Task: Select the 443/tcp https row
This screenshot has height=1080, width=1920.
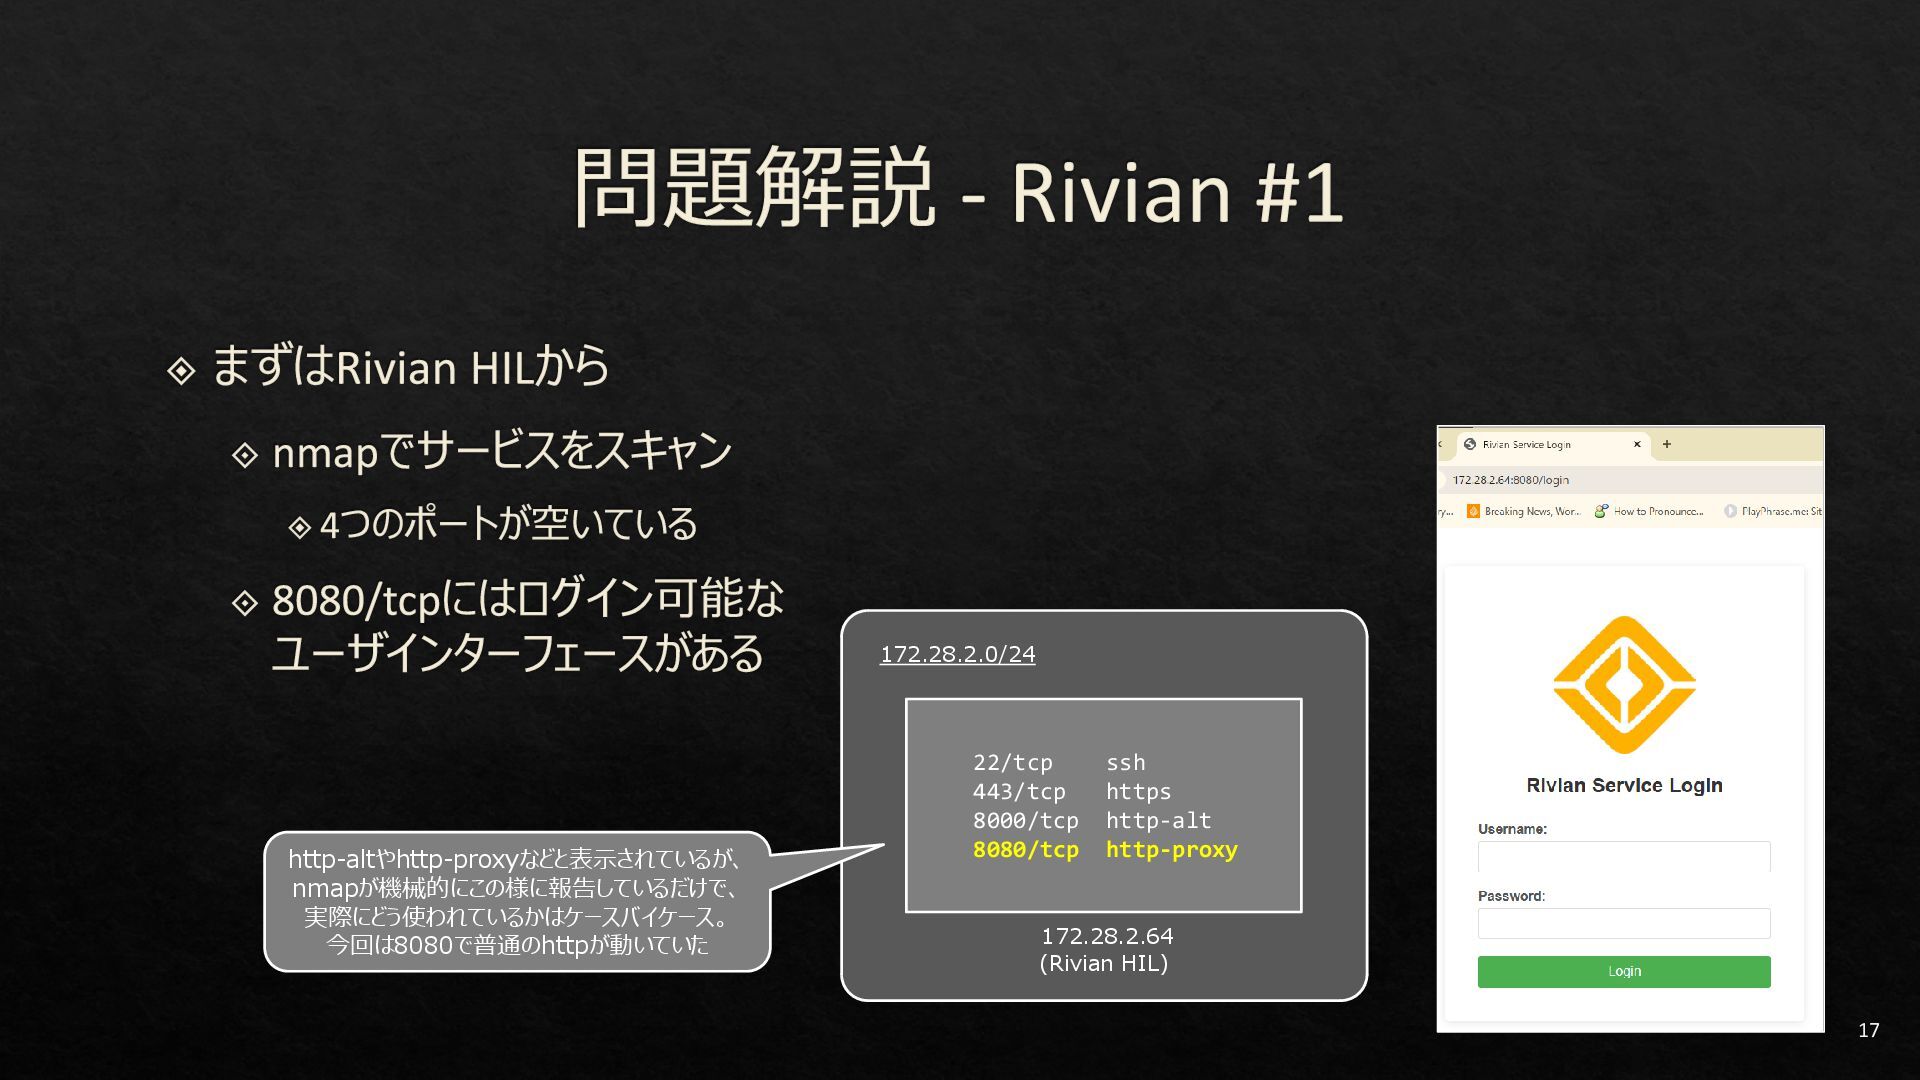Action: [1071, 791]
